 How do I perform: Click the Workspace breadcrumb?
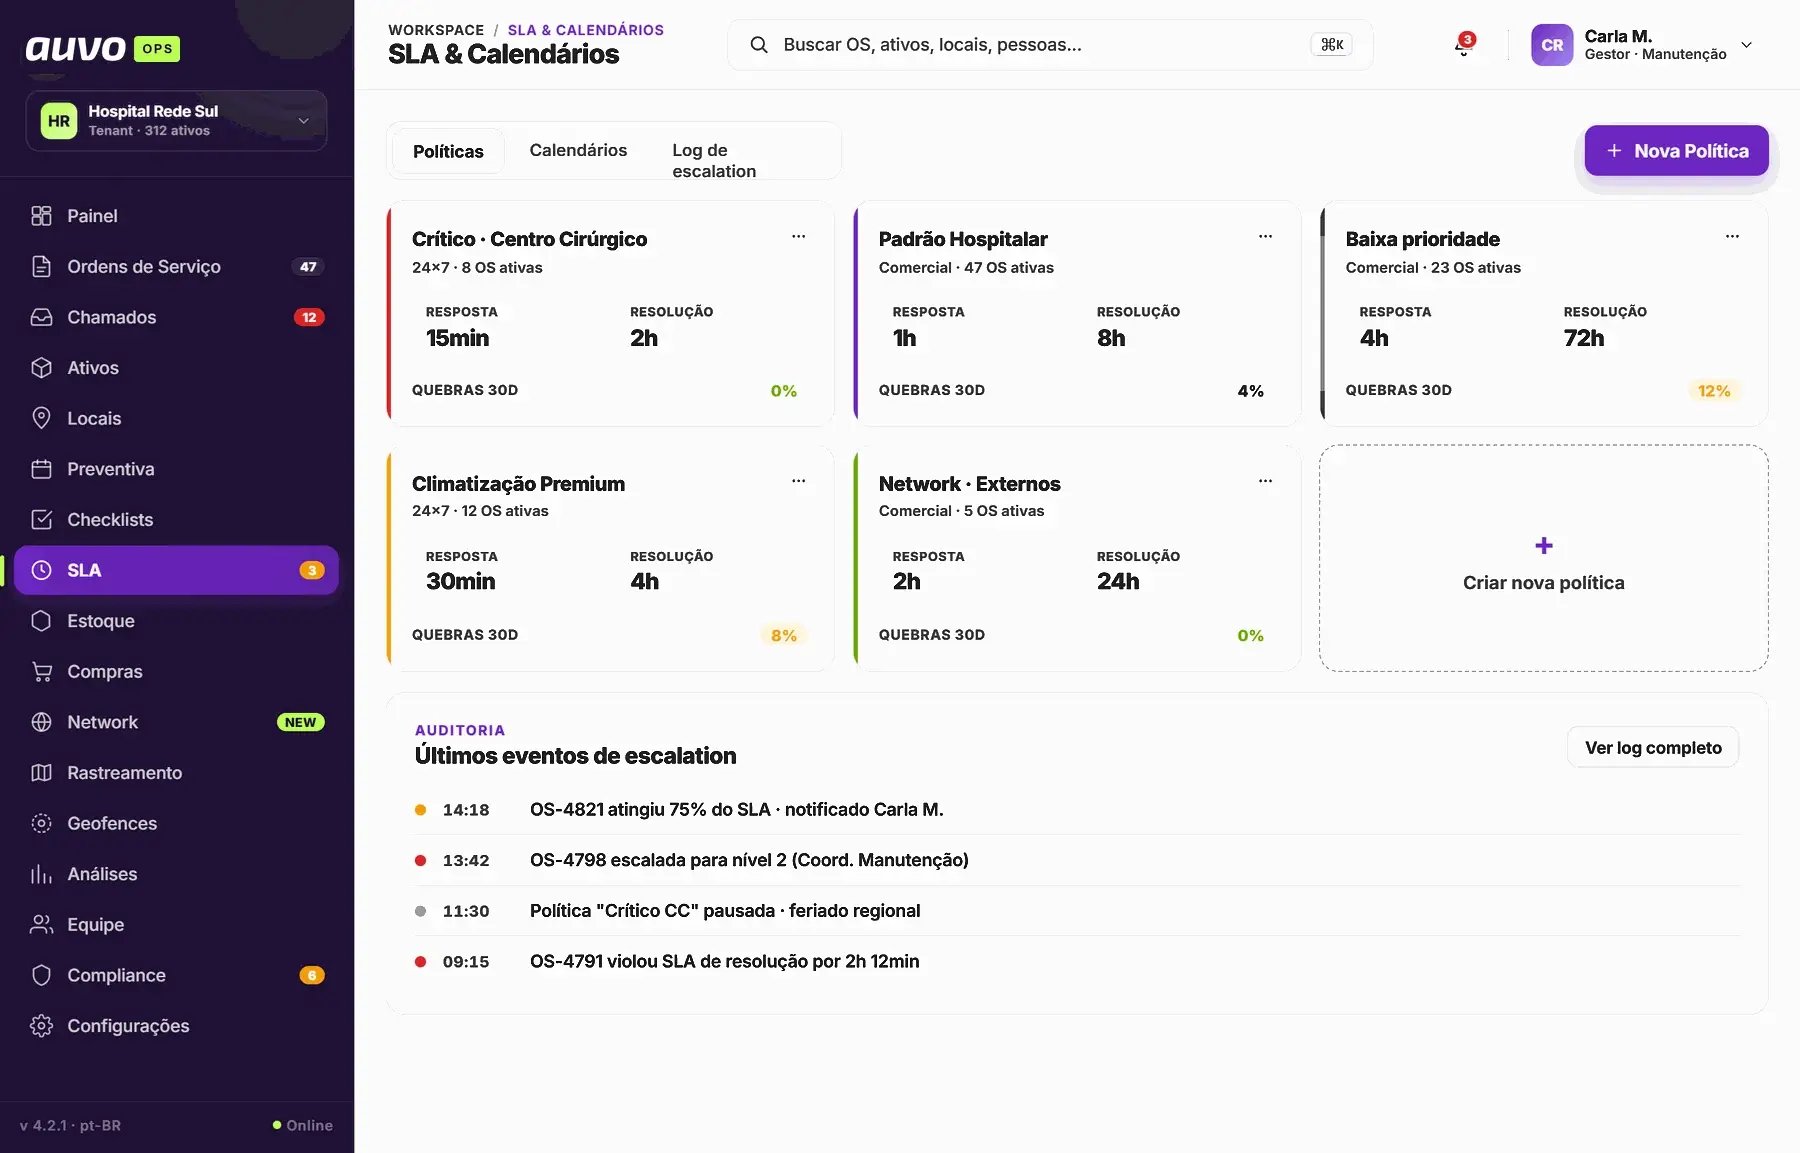click(x=436, y=30)
